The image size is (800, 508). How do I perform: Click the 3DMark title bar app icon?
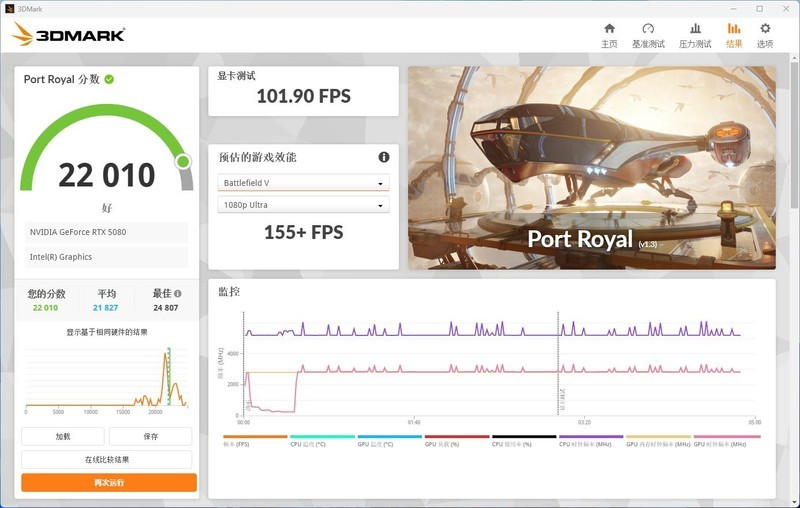(9, 9)
